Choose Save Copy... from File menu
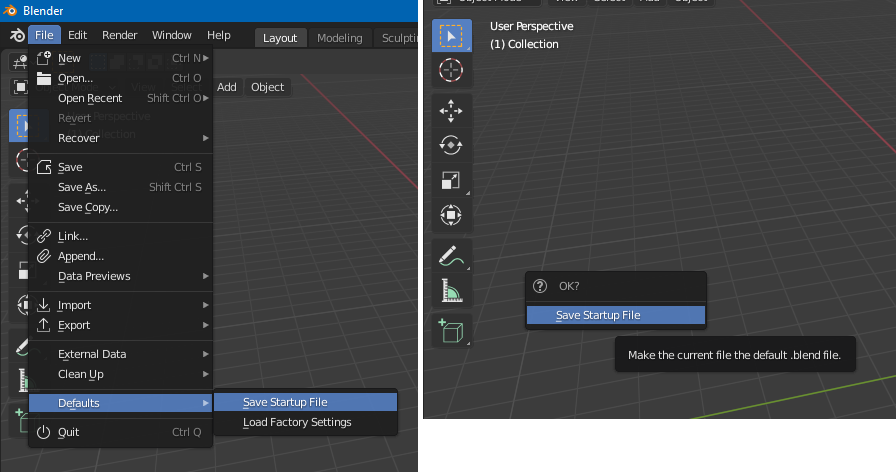Viewport: 896px width, 472px height. pyautogui.click(x=121, y=207)
